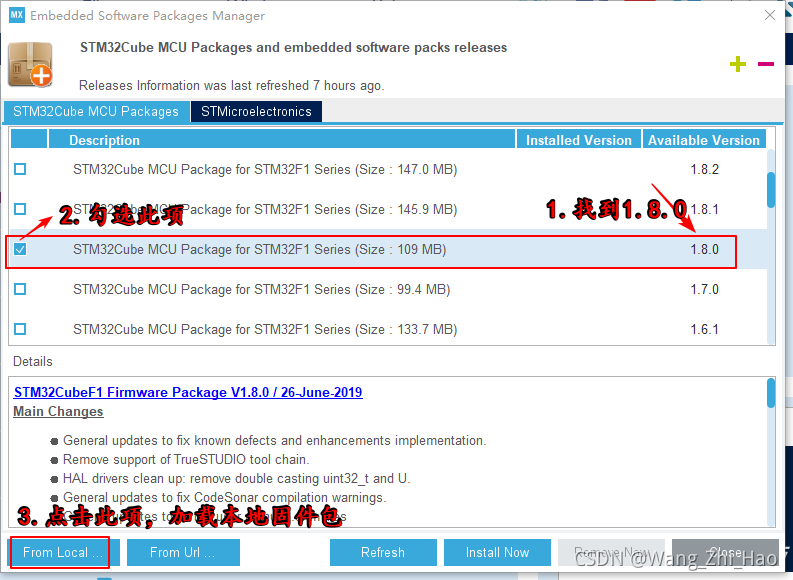Click available version 1.8.2 cell
The width and height of the screenshot is (793, 580).
point(704,169)
